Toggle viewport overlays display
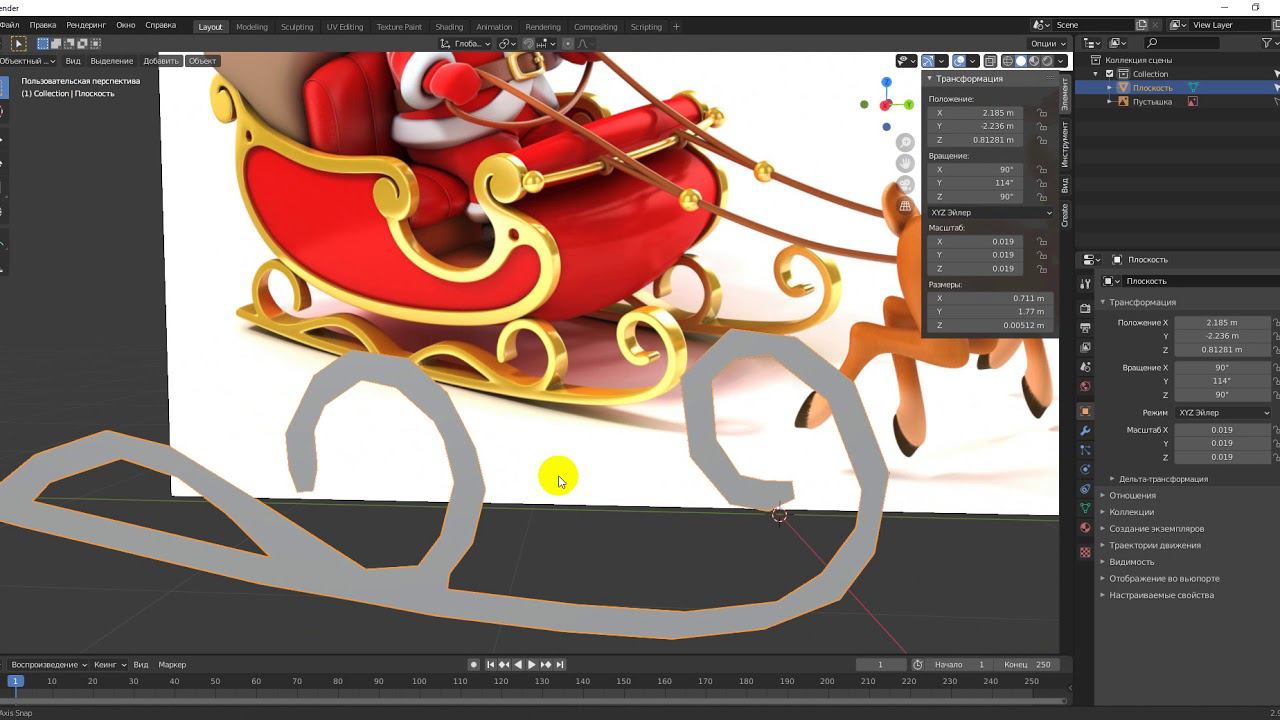 click(959, 61)
